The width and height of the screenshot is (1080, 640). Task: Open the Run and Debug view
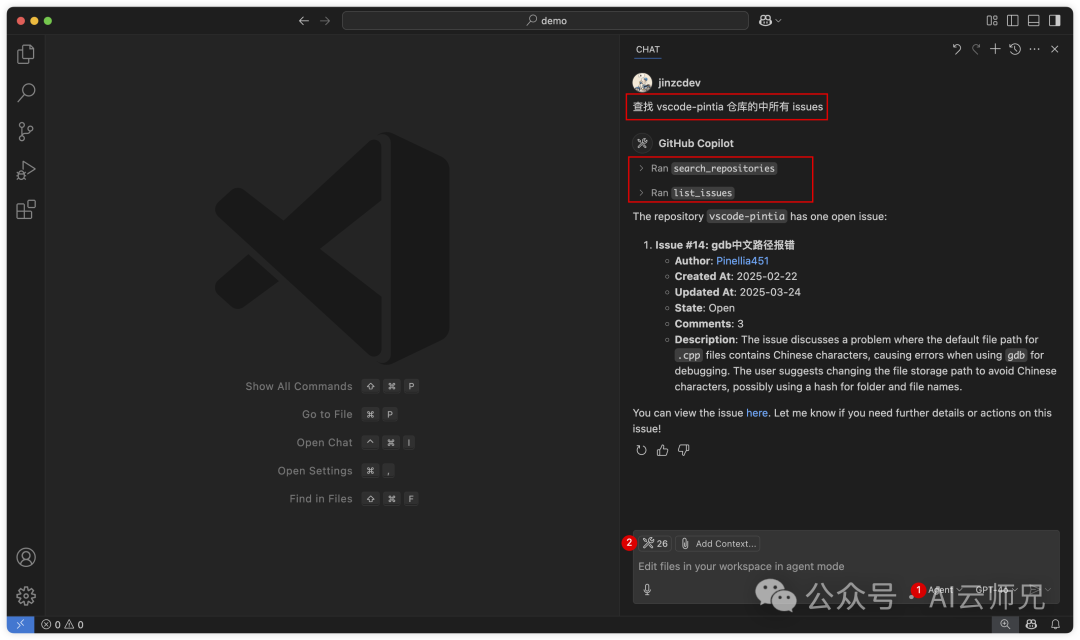point(26,170)
